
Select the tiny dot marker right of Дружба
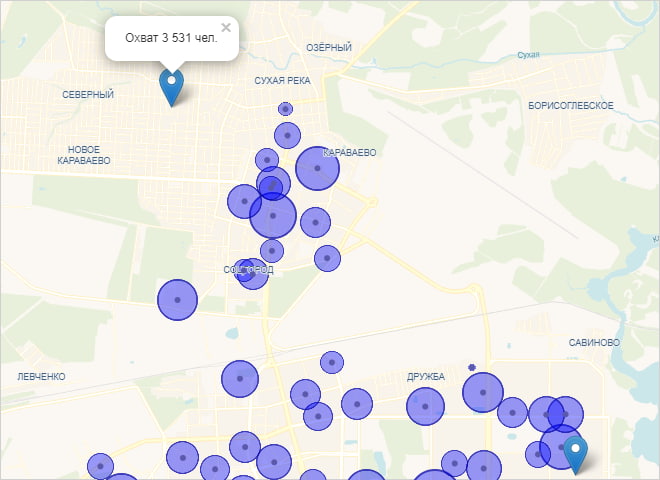471,367
